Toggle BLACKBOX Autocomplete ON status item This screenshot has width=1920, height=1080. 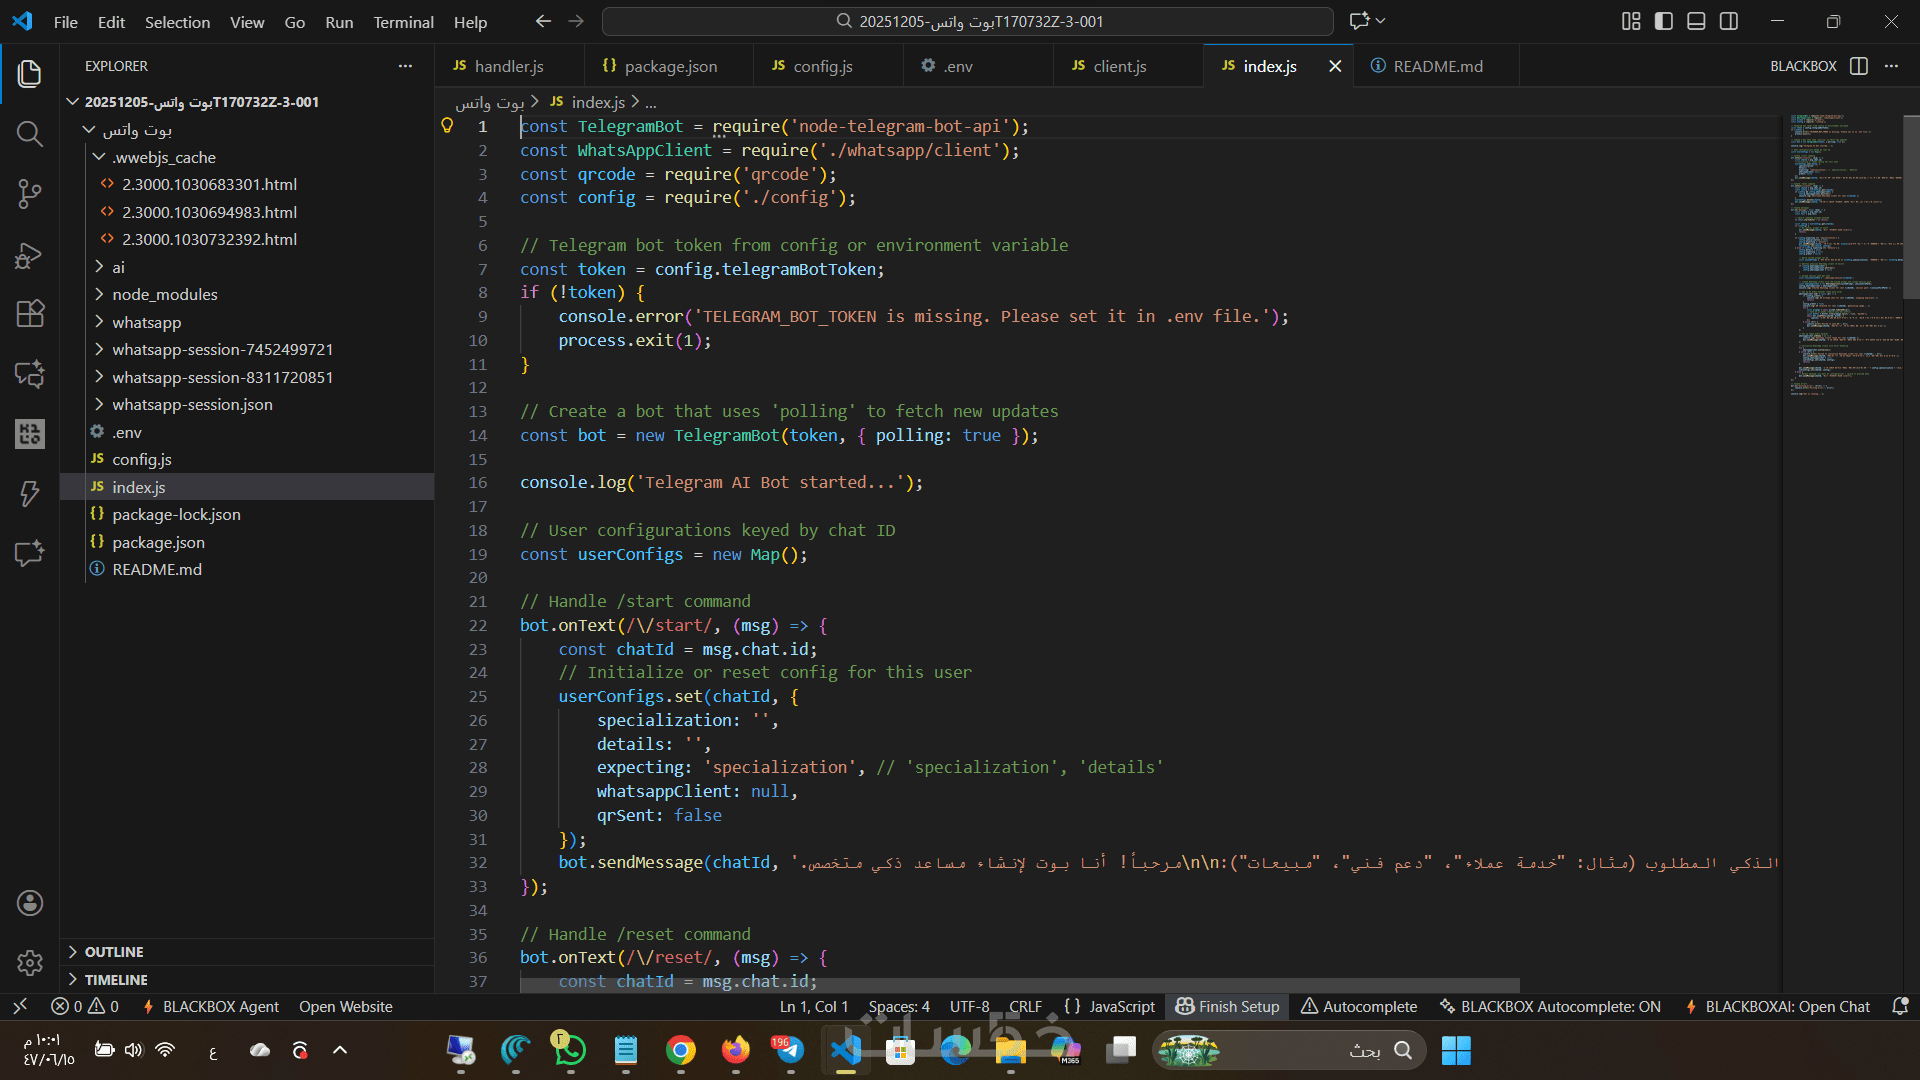click(1550, 1007)
